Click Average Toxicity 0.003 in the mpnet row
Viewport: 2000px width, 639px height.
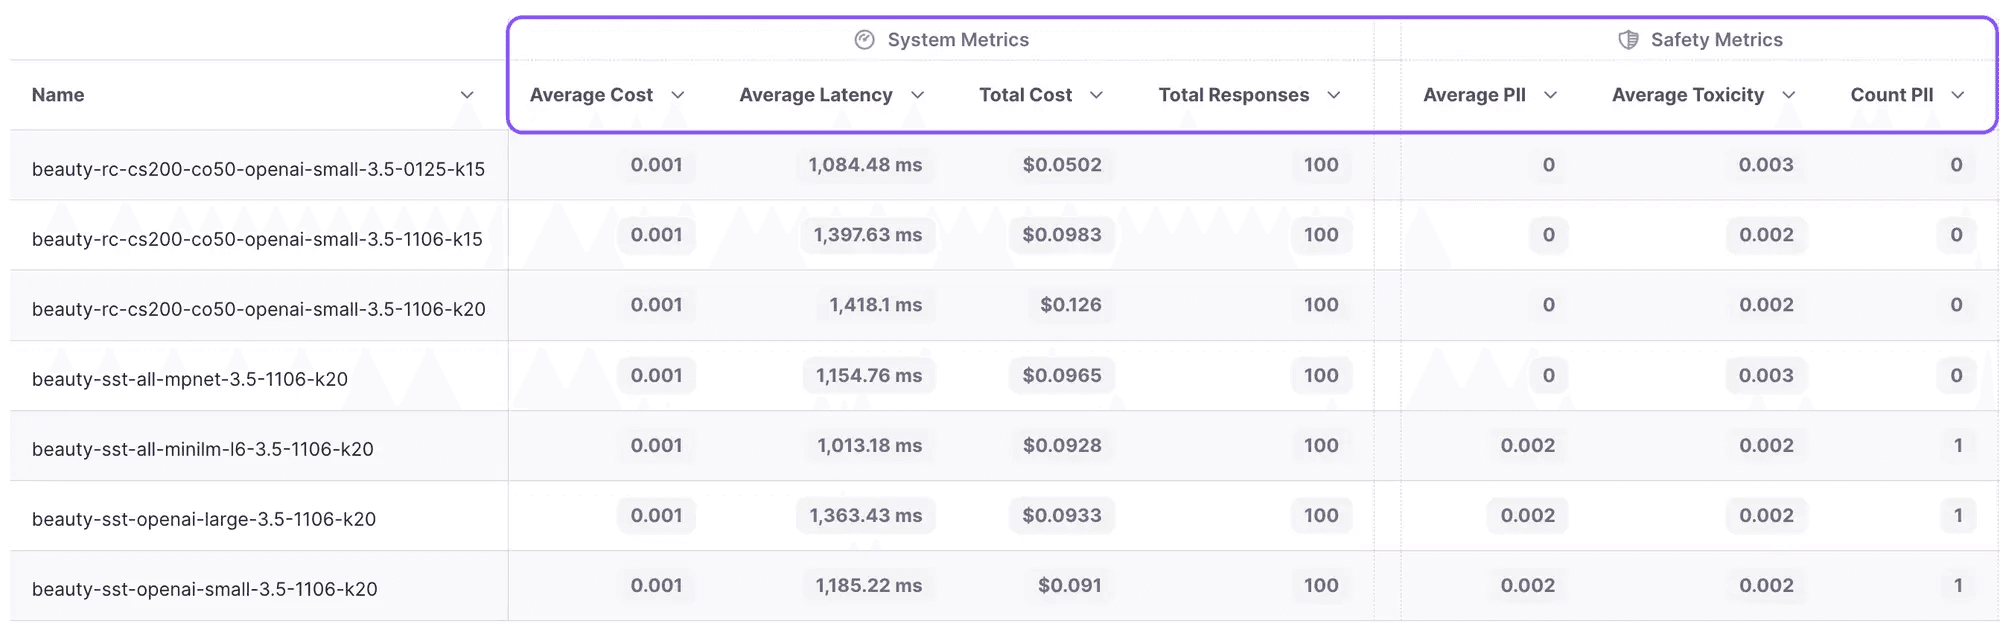coord(1766,375)
